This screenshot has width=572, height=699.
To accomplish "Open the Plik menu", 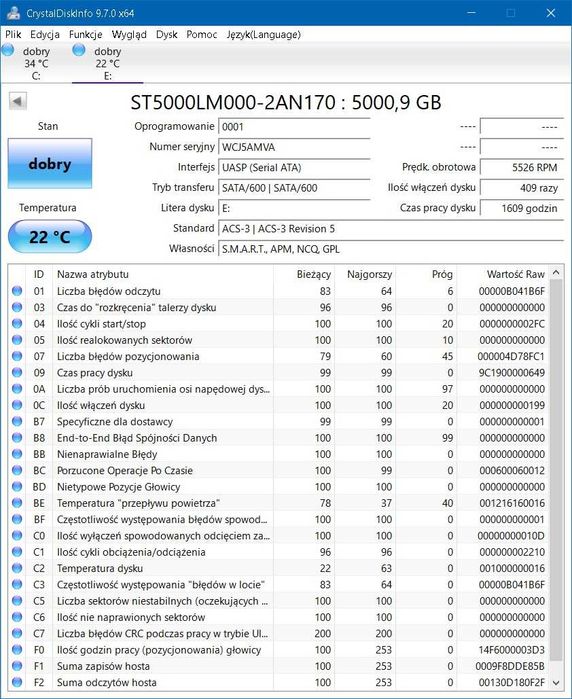I will point(13,34).
